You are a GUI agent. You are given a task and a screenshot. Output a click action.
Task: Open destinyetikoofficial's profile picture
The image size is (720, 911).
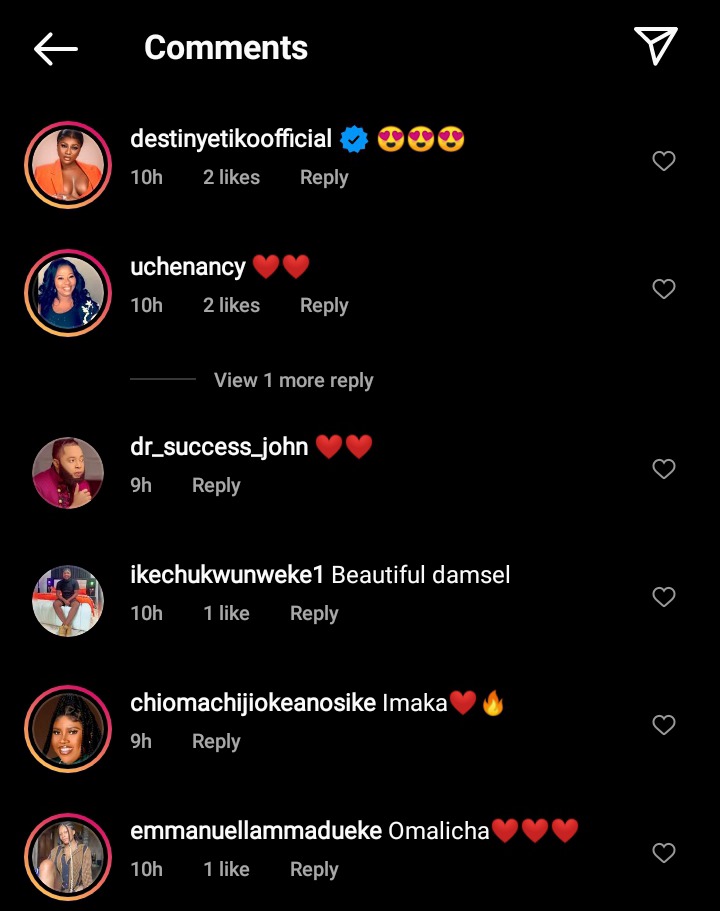[x=68, y=165]
